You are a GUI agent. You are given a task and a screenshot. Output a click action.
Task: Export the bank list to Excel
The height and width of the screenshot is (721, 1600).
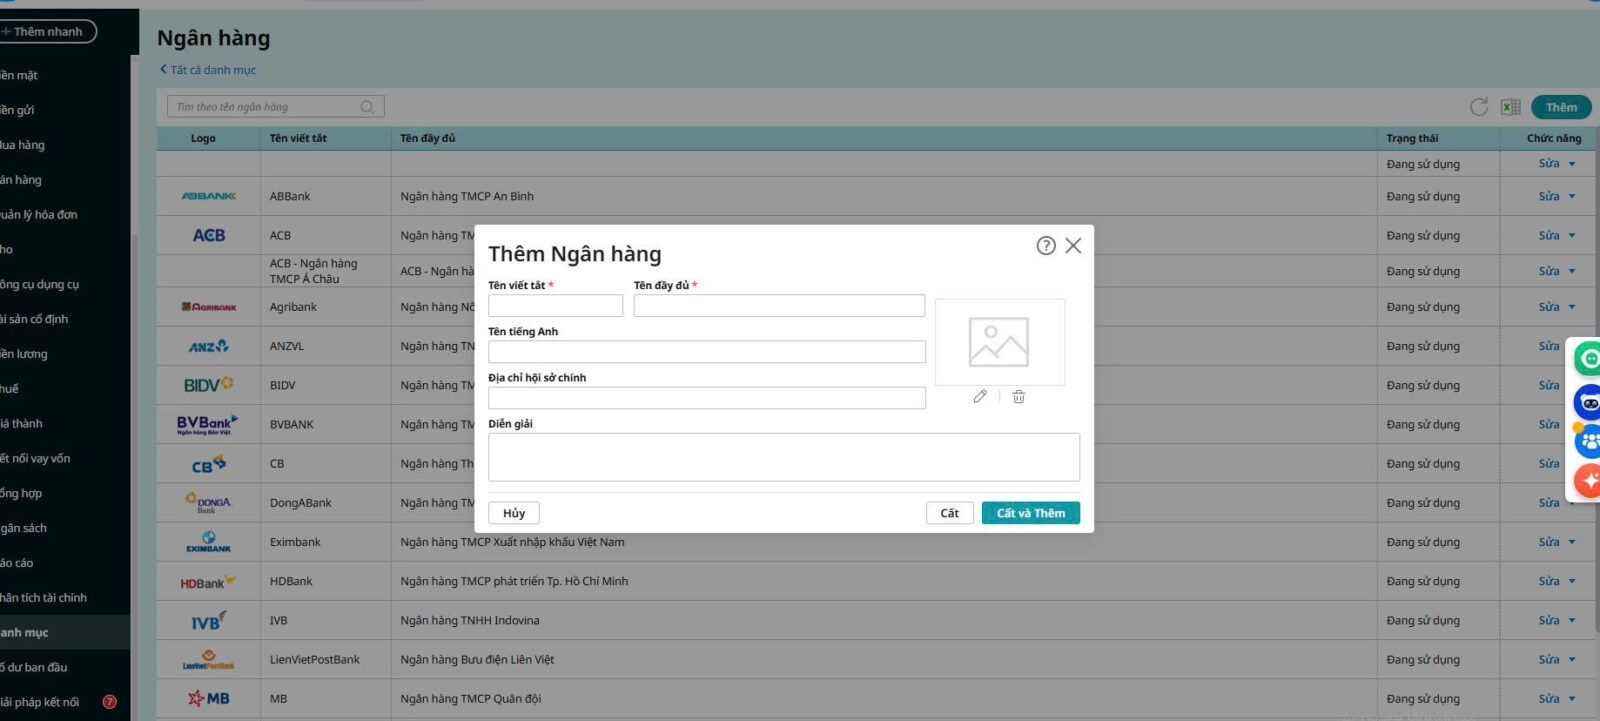pyautogui.click(x=1511, y=107)
